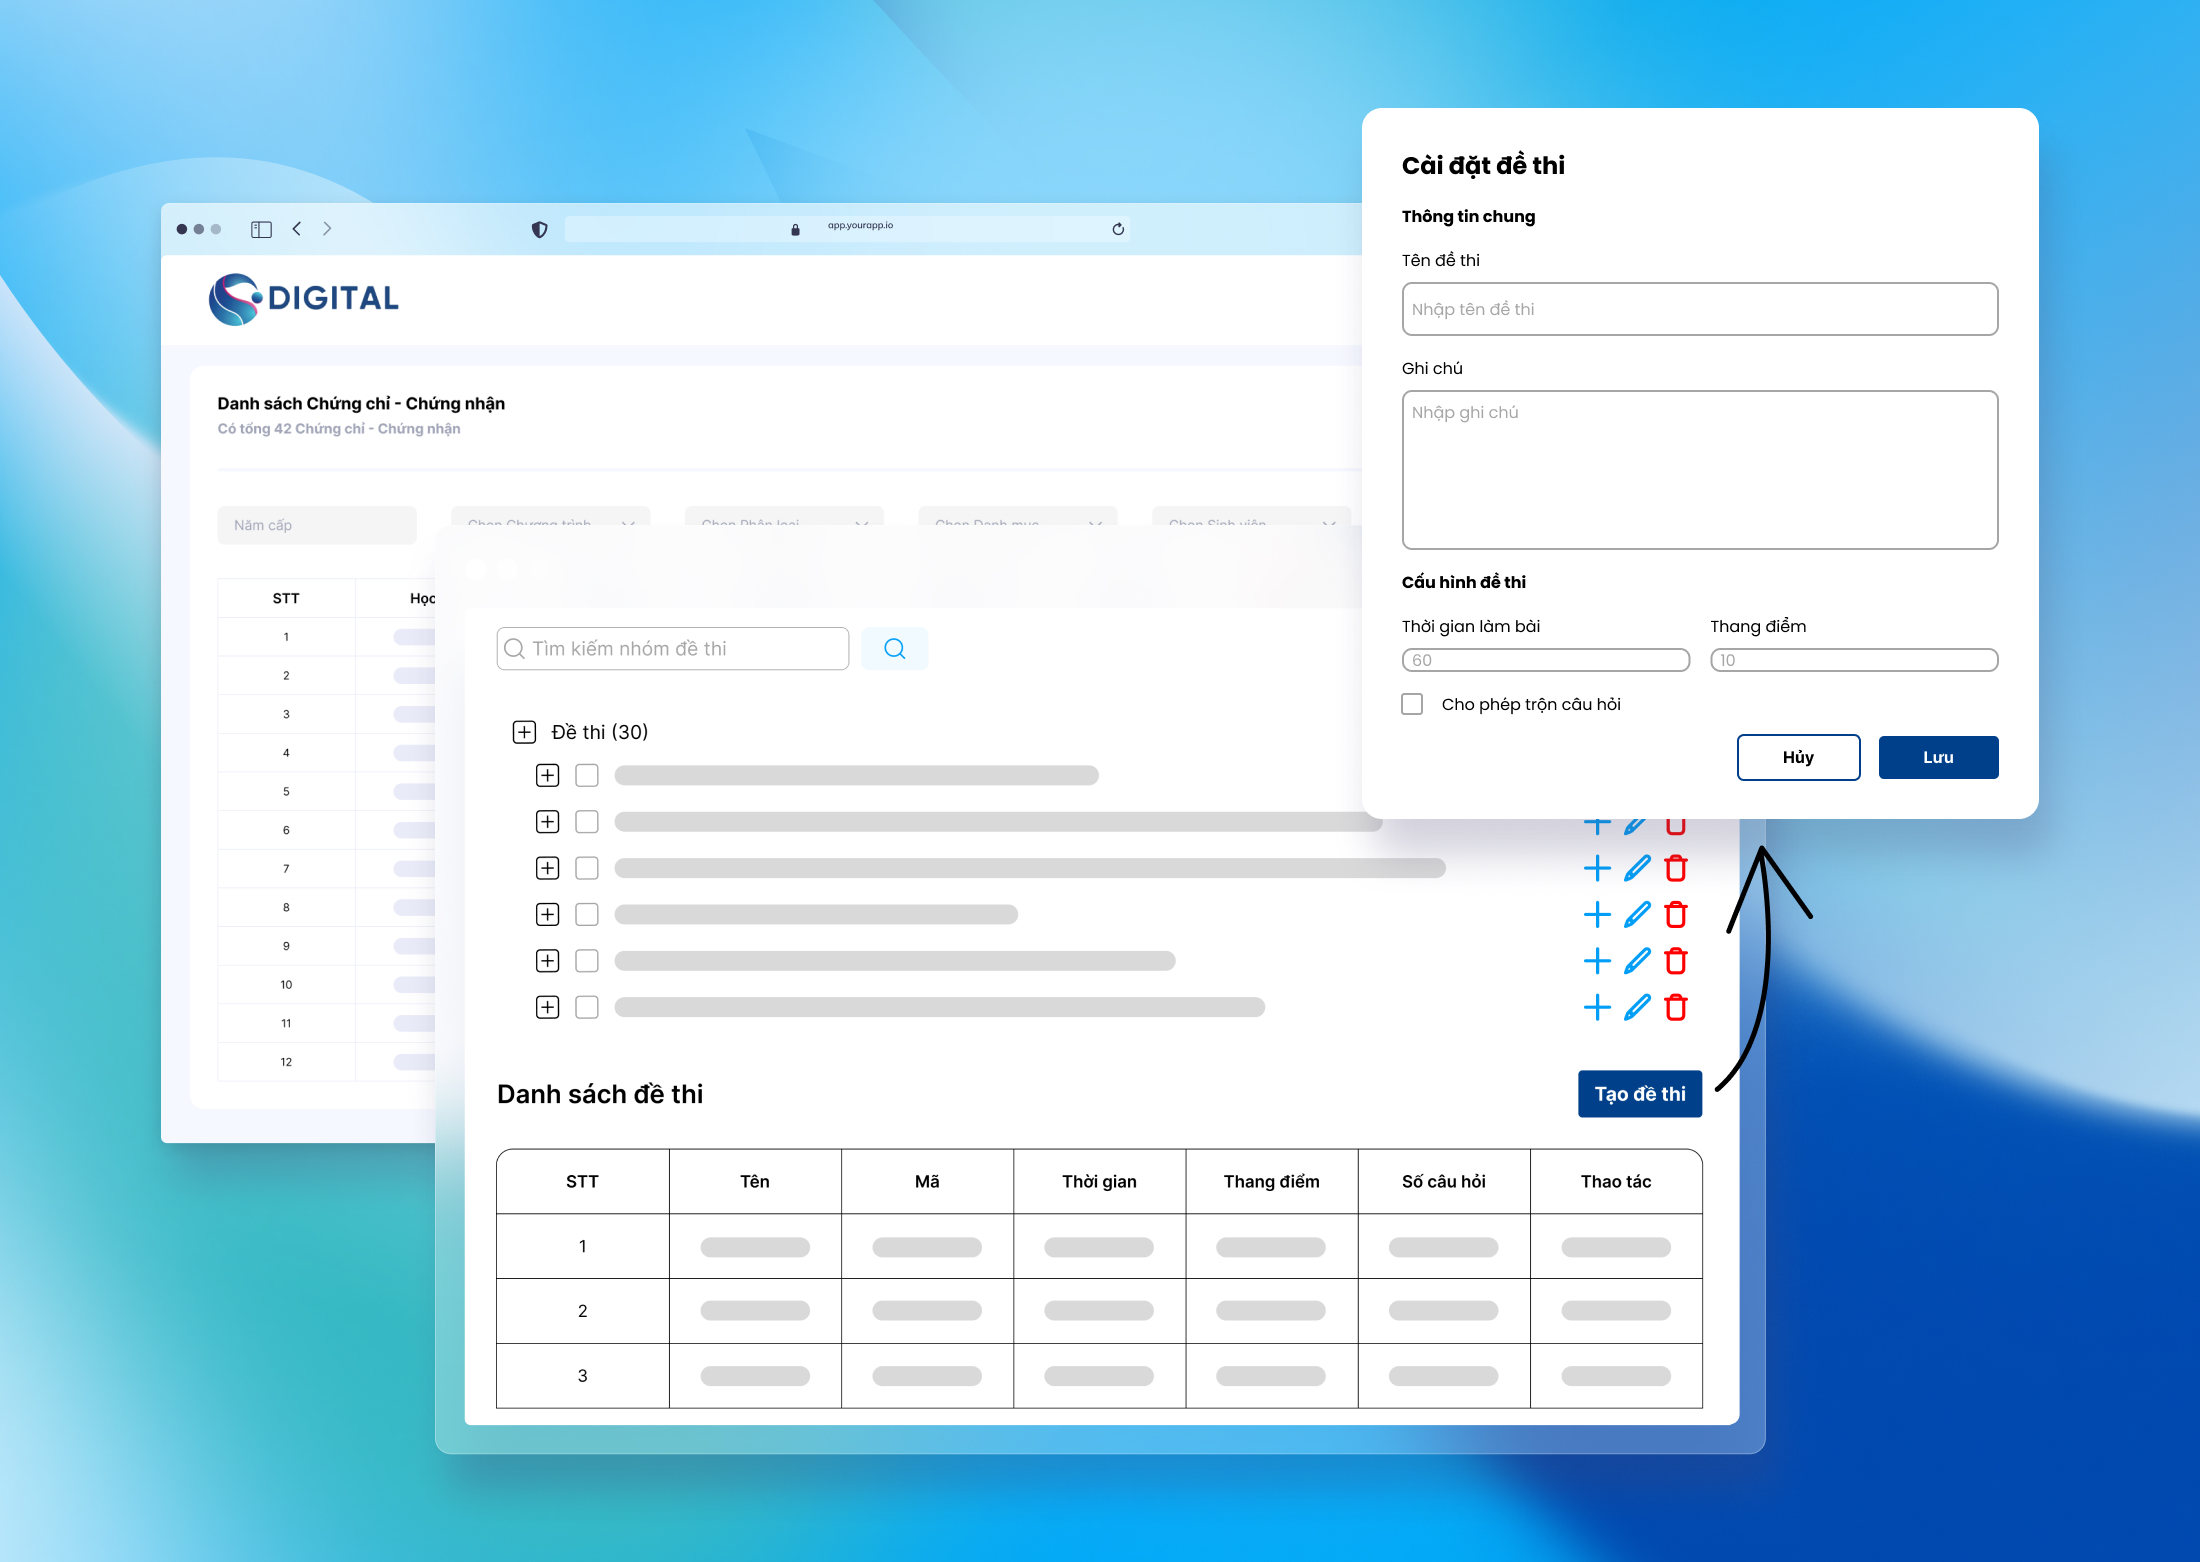
Task: Go back using the browser back arrow
Action: pyautogui.click(x=297, y=229)
